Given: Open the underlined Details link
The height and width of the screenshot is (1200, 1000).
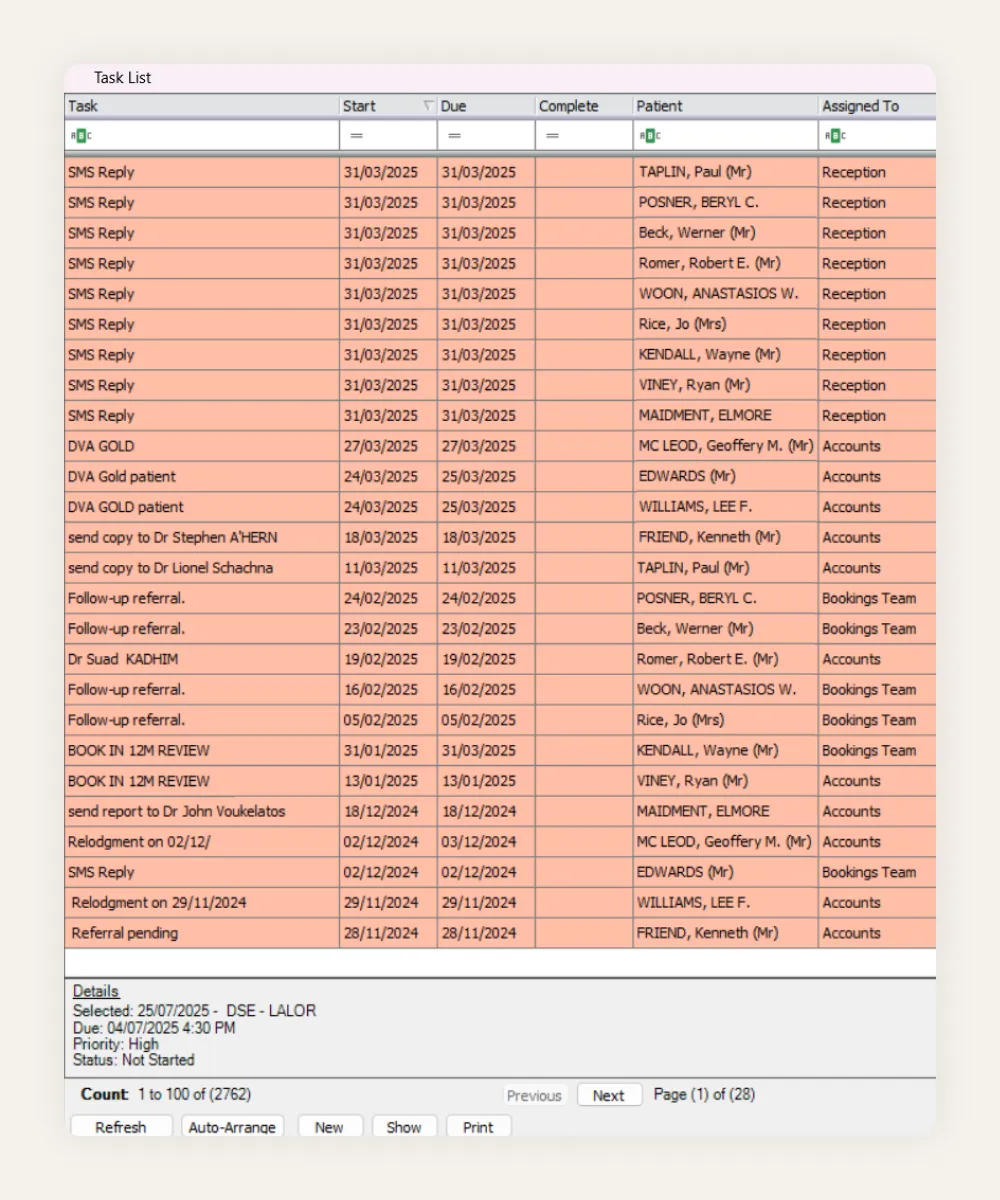Looking at the screenshot, I should tap(96, 991).
